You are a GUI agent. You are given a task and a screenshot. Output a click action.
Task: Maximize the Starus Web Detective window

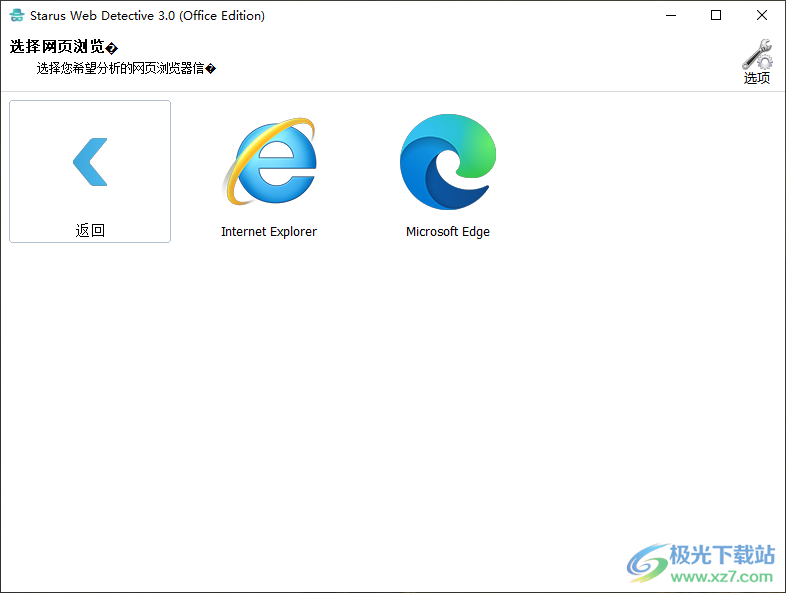point(716,16)
